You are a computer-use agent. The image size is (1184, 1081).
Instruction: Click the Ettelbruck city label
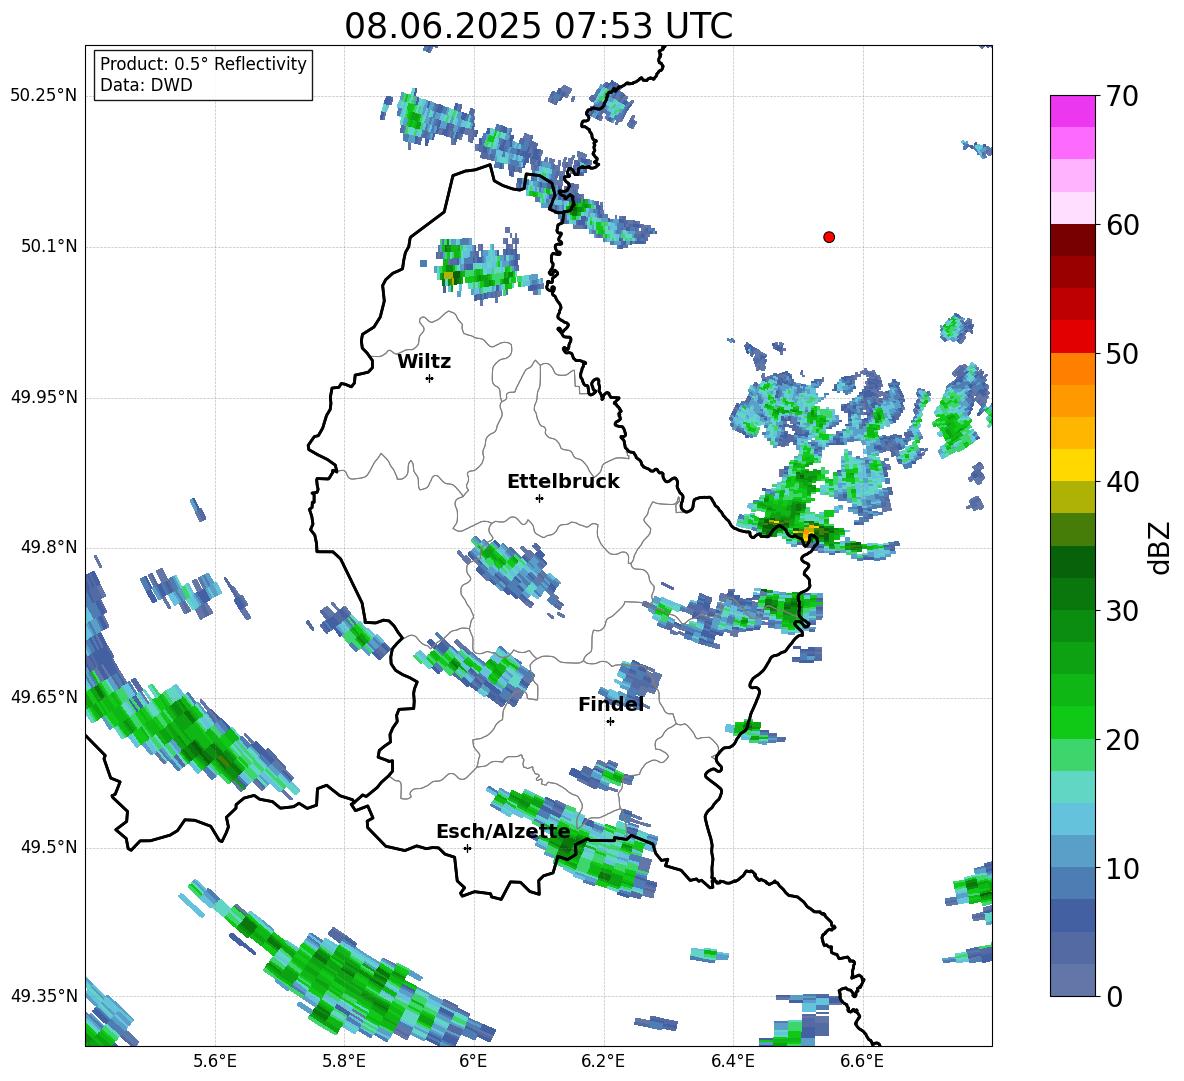[563, 482]
